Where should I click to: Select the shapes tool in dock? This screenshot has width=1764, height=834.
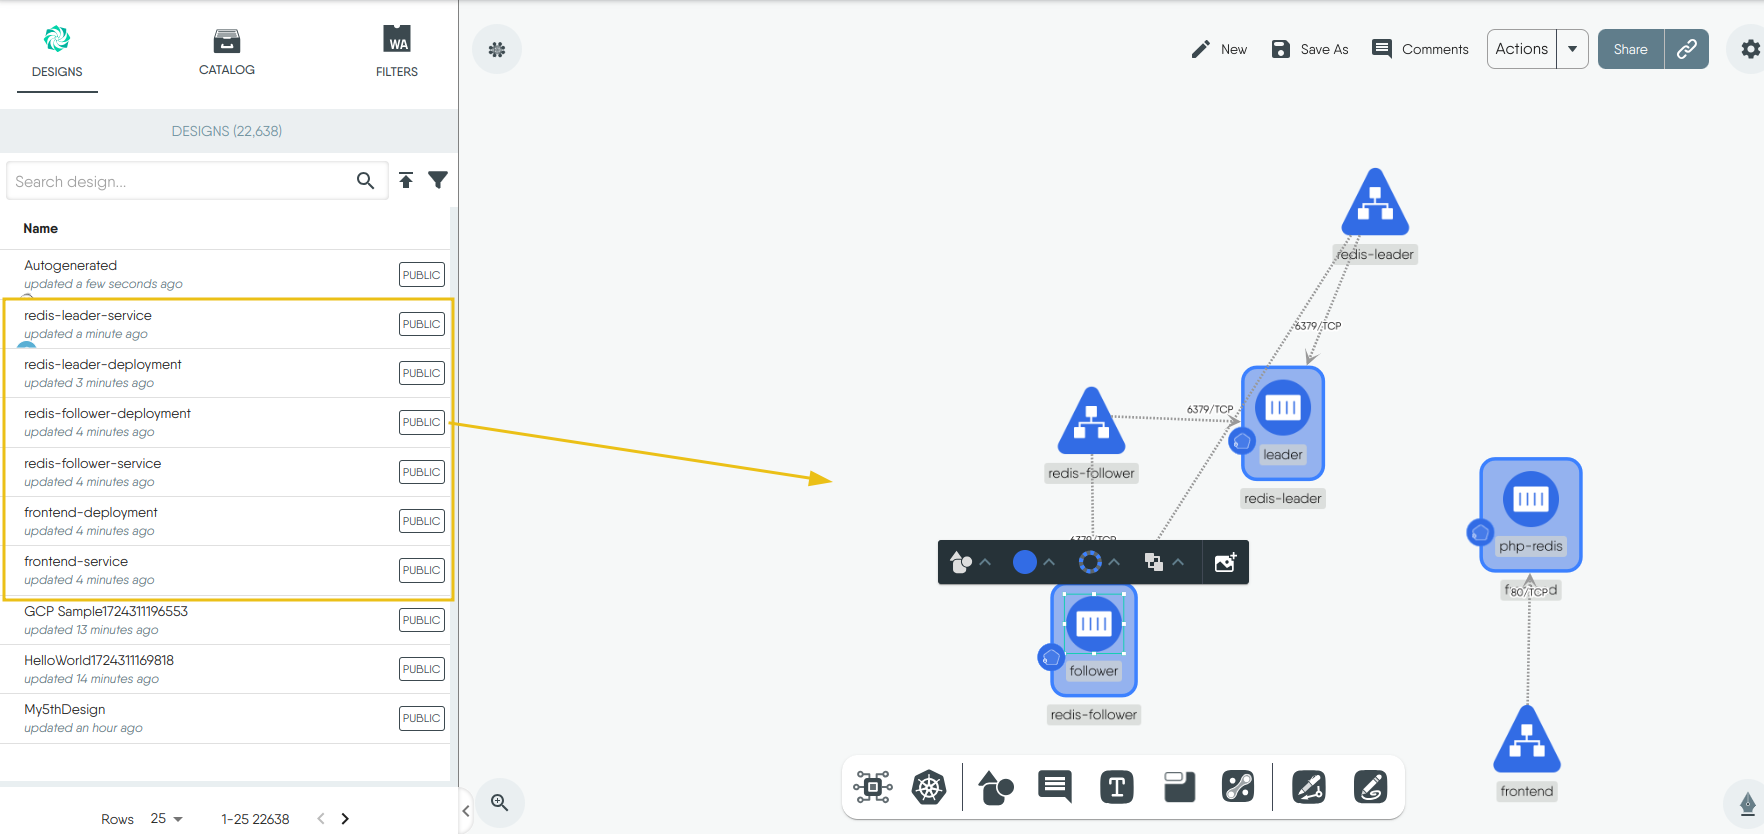tap(996, 788)
